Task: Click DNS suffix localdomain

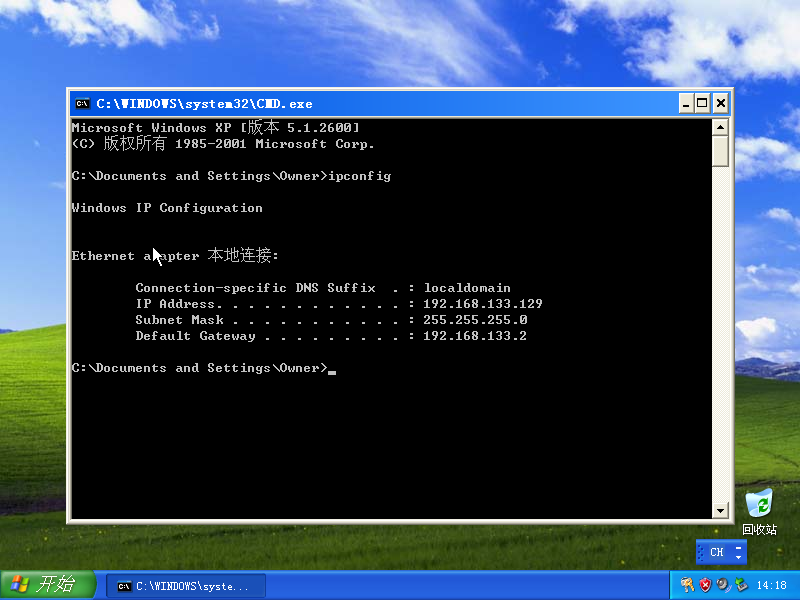Action: [467, 288]
